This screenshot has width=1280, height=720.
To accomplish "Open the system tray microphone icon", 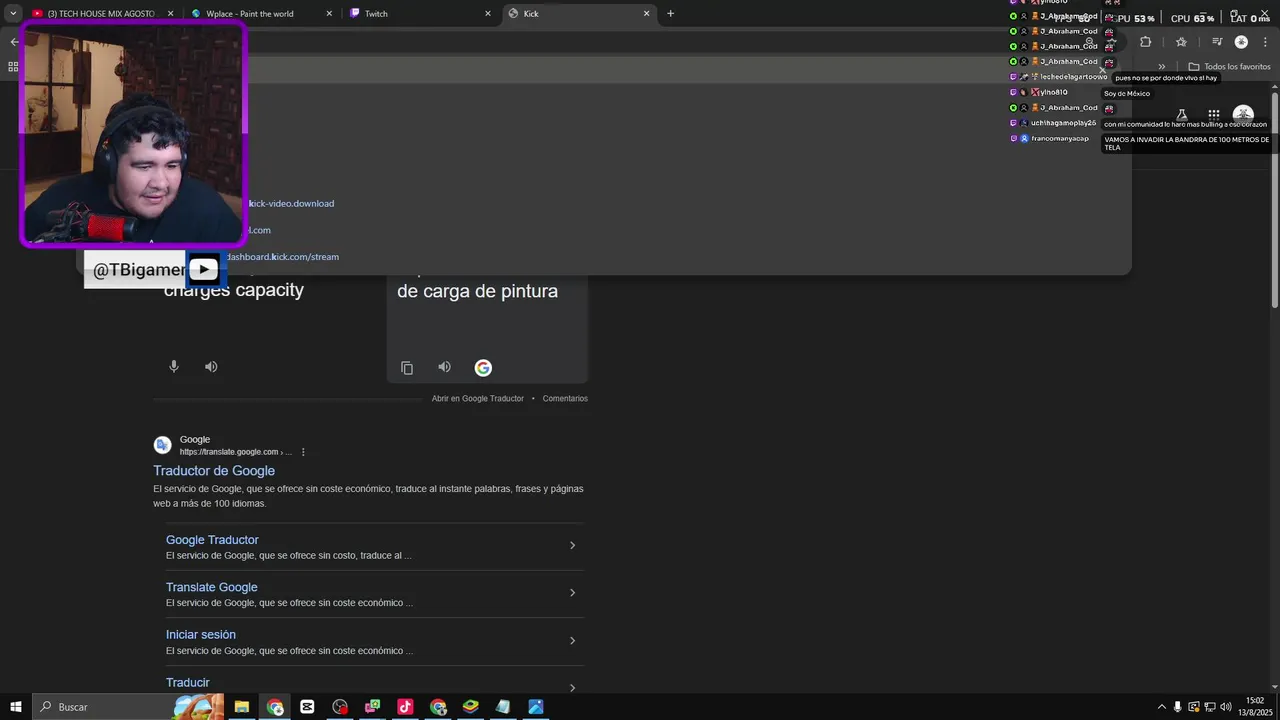I will 1177,707.
